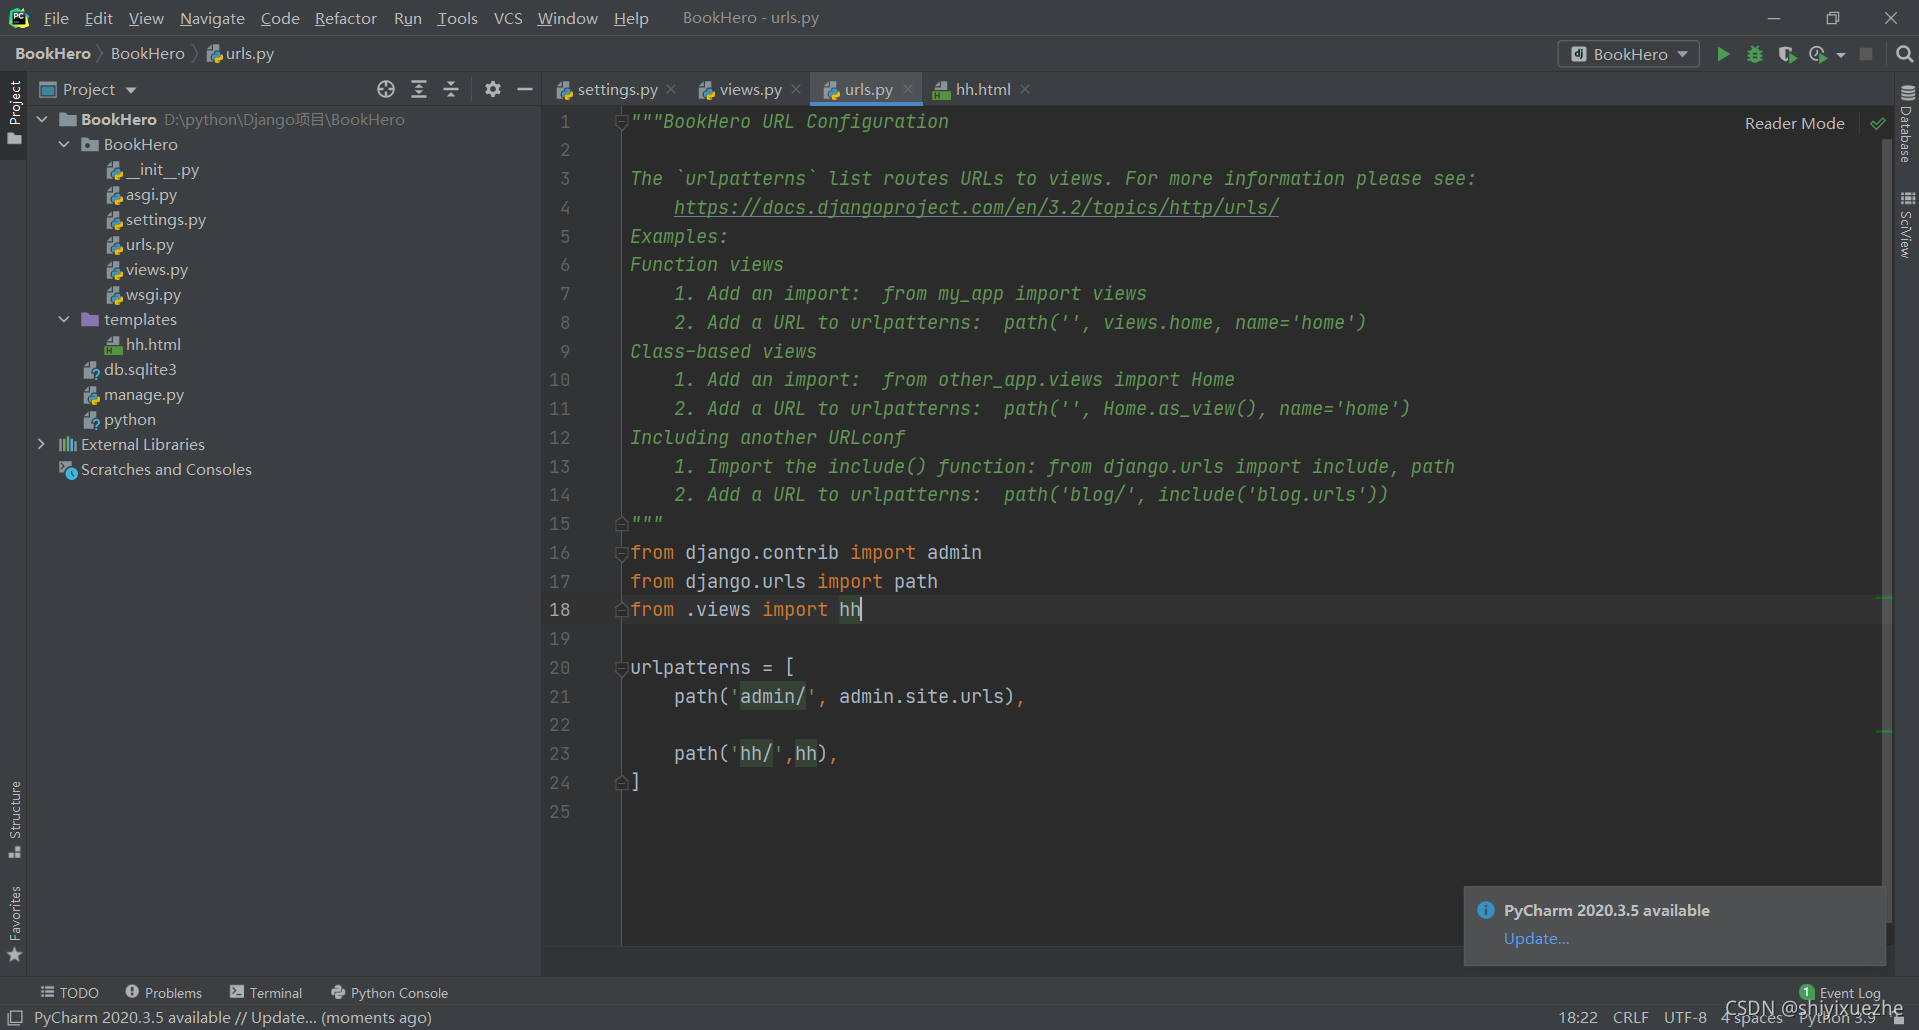The height and width of the screenshot is (1030, 1919).
Task: Open the Refactor menu
Action: coord(345,18)
